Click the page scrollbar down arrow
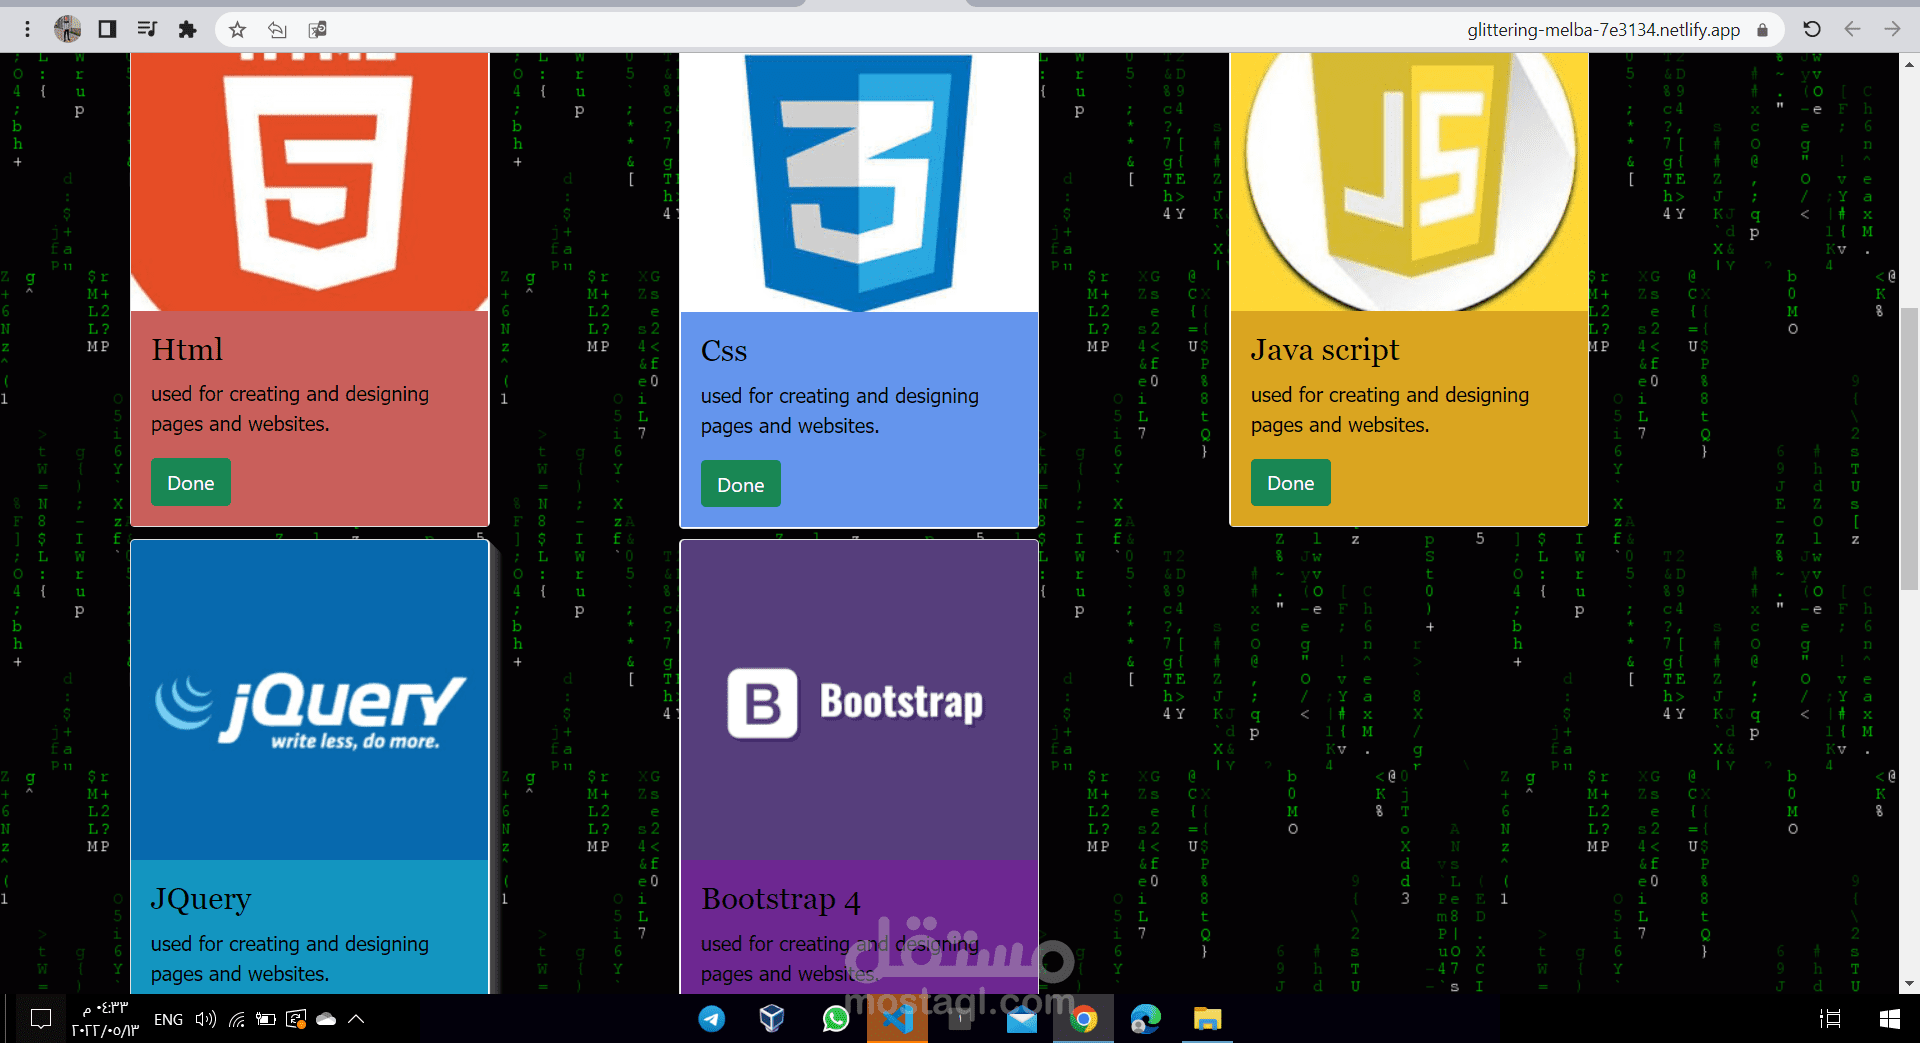The height and width of the screenshot is (1043, 1920). (1909, 983)
